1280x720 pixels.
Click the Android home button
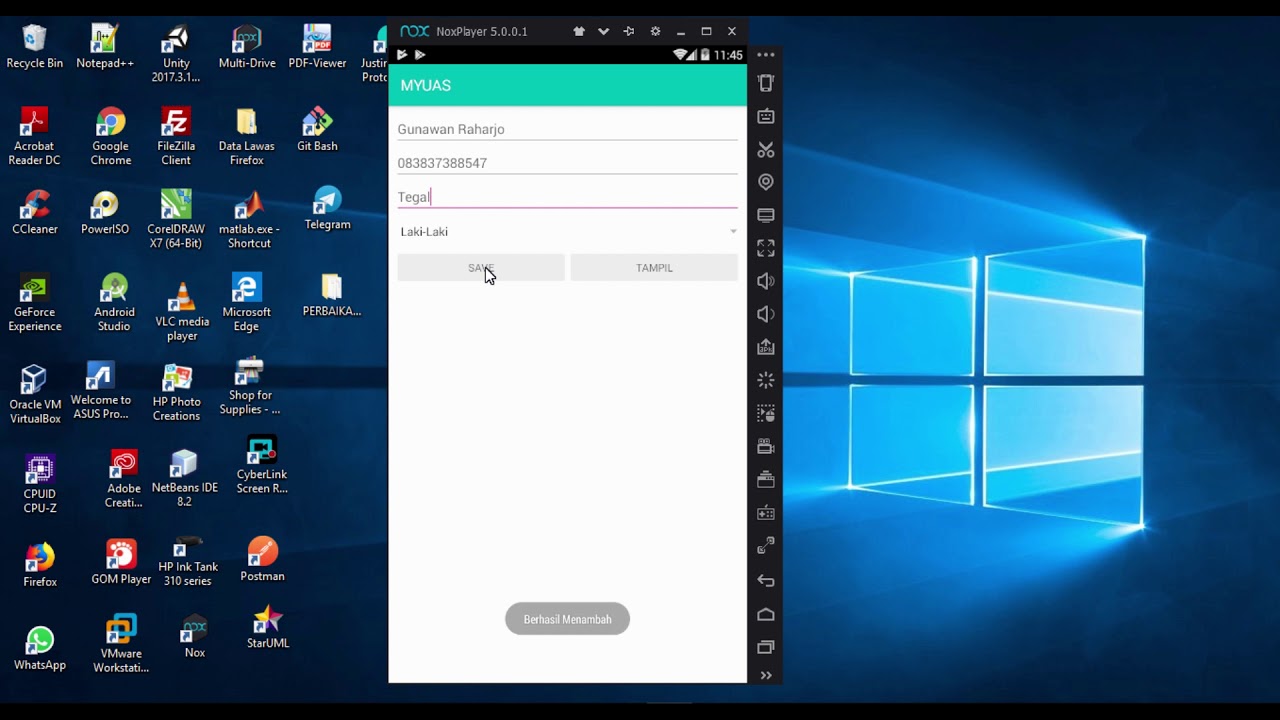(x=766, y=614)
